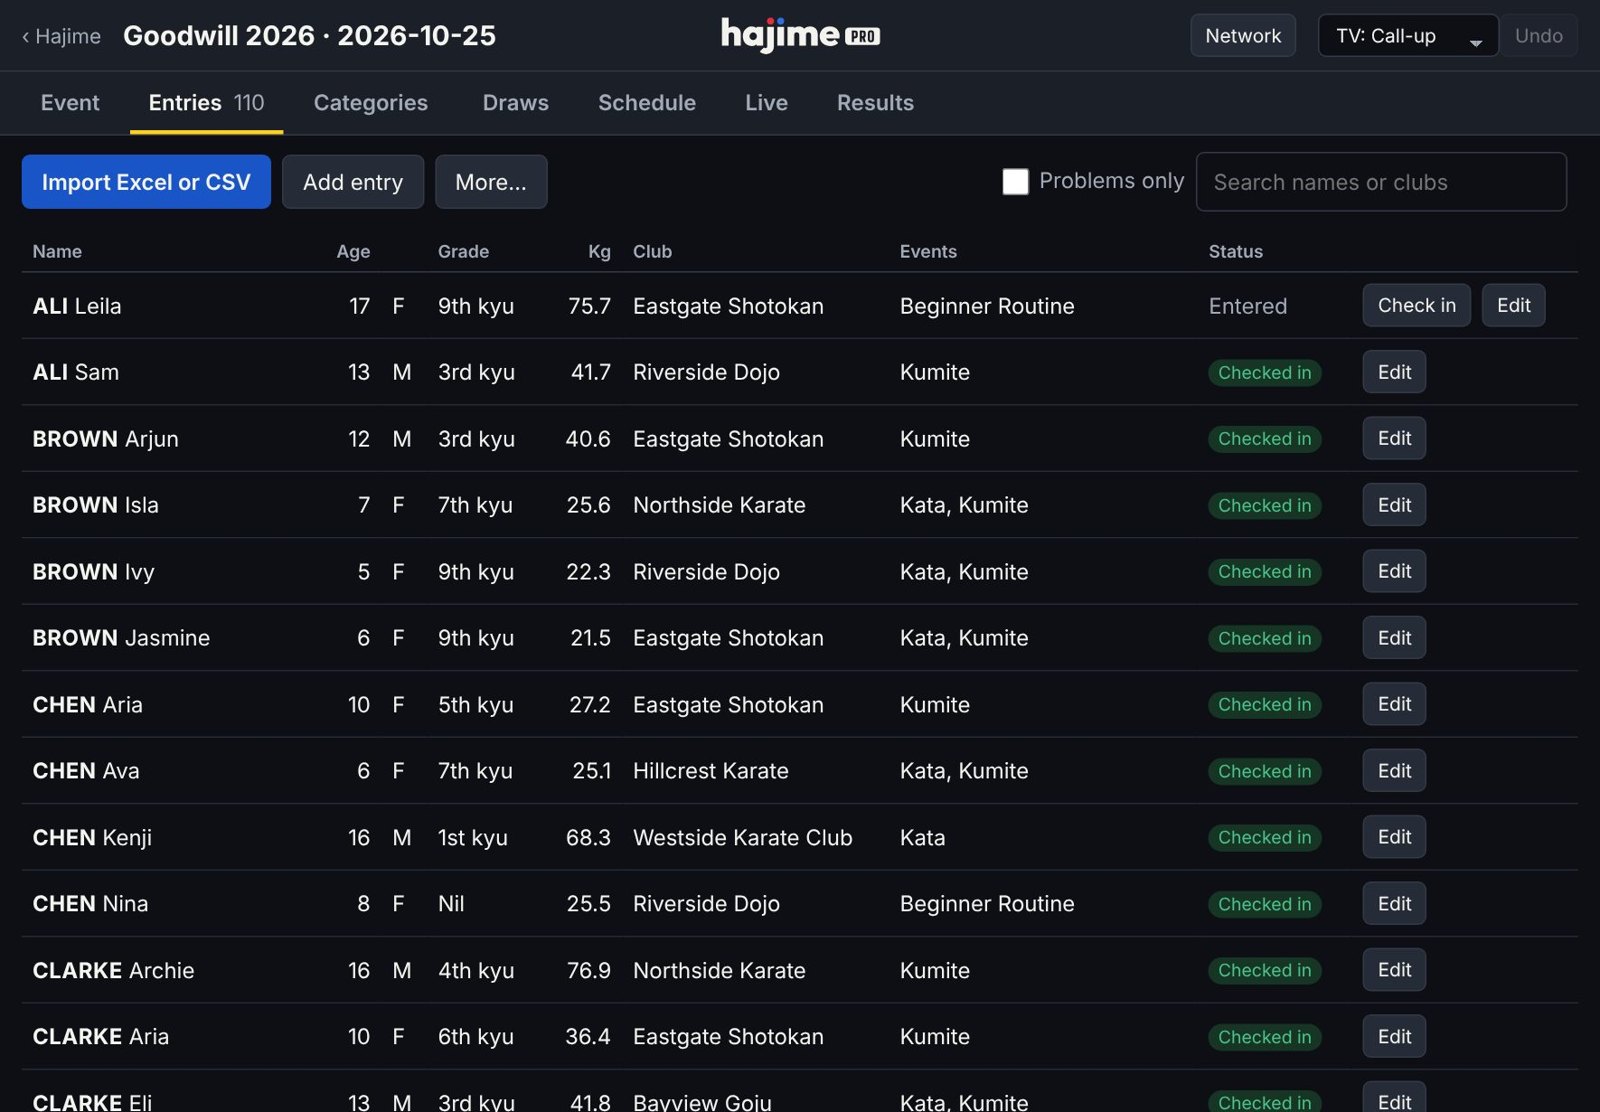1600x1112 pixels.
Task: Edit the BROWN Arjun entry
Action: 1394,438
